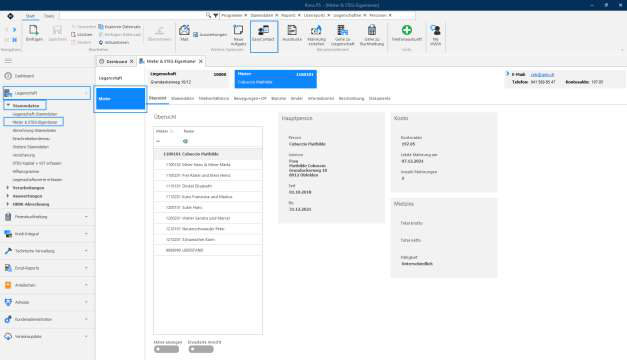This screenshot has height=360, width=627.
Task: Click the person icon at ribbon's right end
Action: coord(435,30)
